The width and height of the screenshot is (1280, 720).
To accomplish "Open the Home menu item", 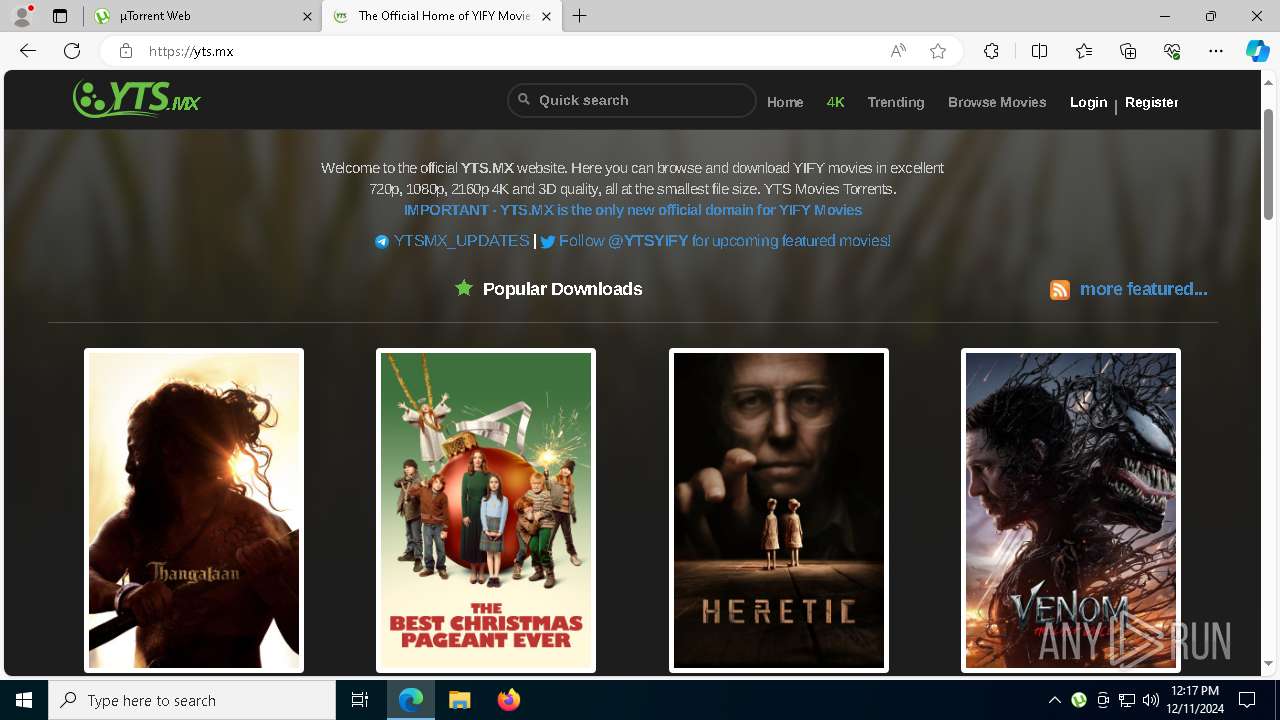I will tap(785, 102).
